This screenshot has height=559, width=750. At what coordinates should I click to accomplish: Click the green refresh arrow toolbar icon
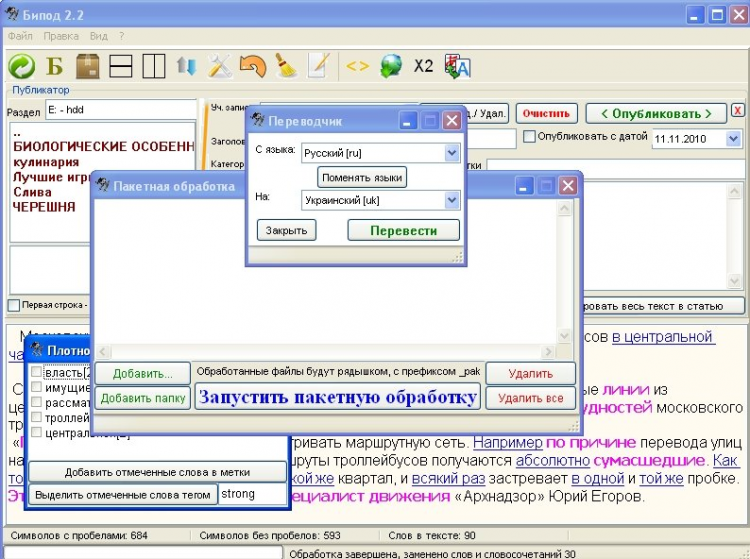pyautogui.click(x=22, y=66)
